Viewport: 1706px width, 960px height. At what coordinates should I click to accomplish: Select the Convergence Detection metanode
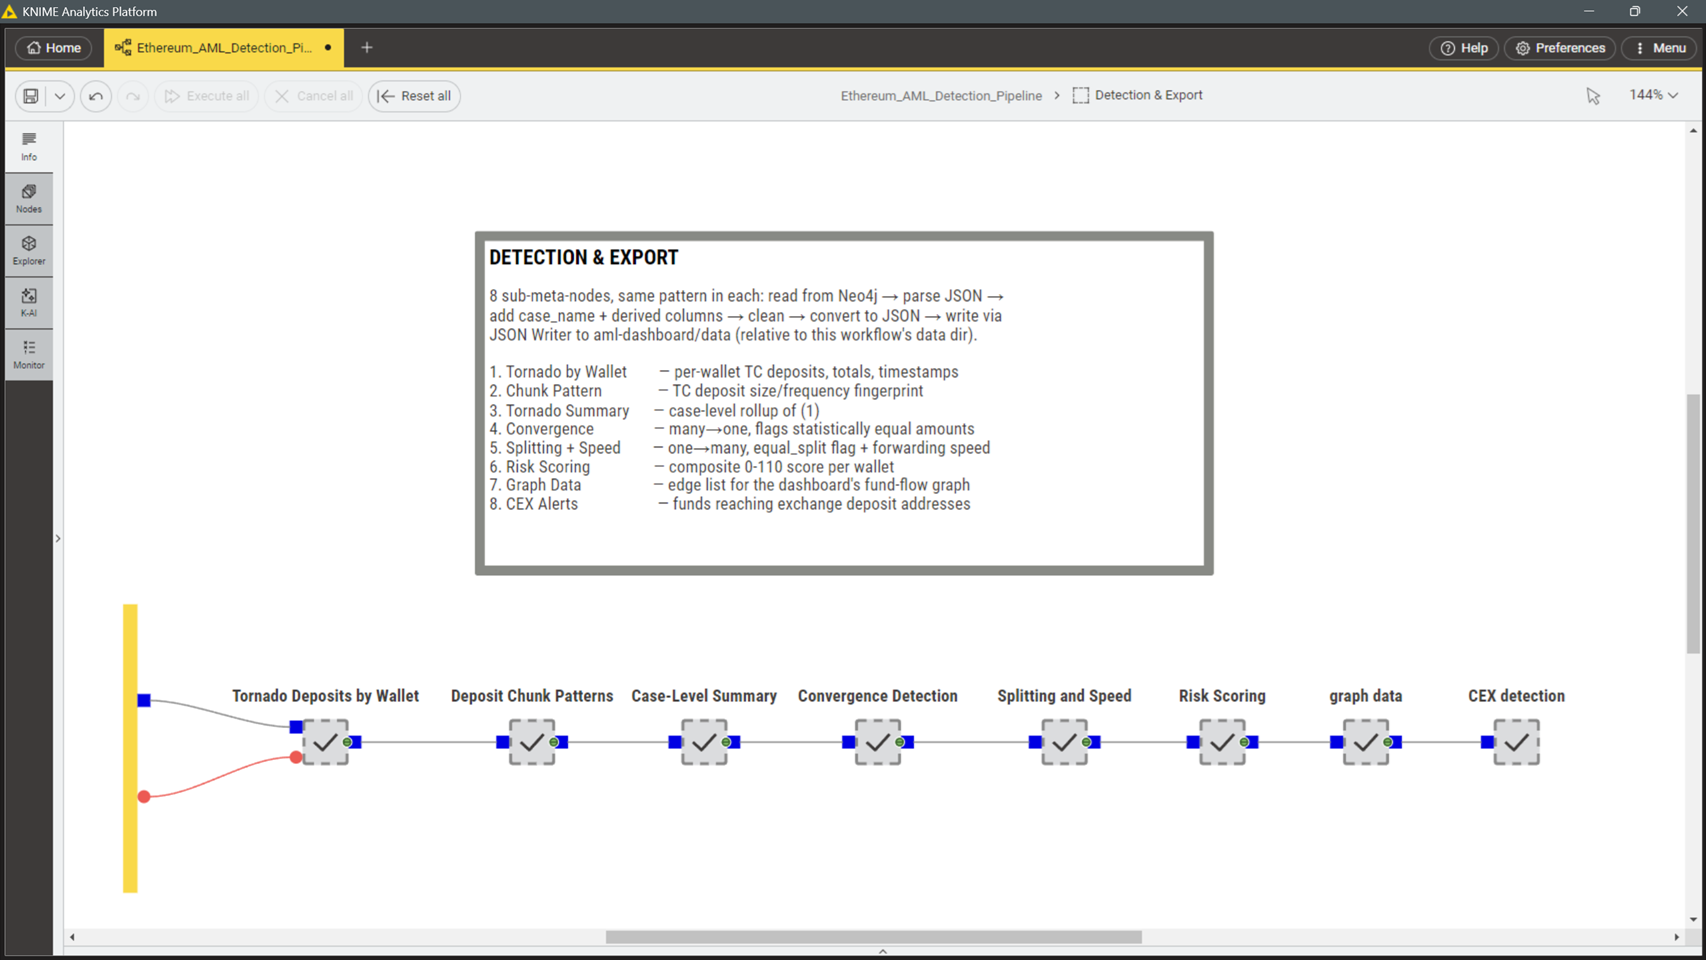click(x=878, y=742)
